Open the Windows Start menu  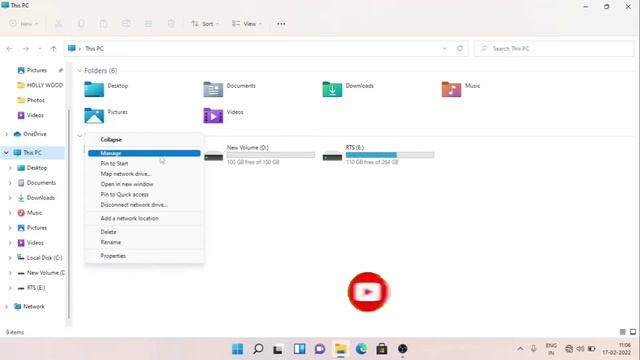point(238,349)
